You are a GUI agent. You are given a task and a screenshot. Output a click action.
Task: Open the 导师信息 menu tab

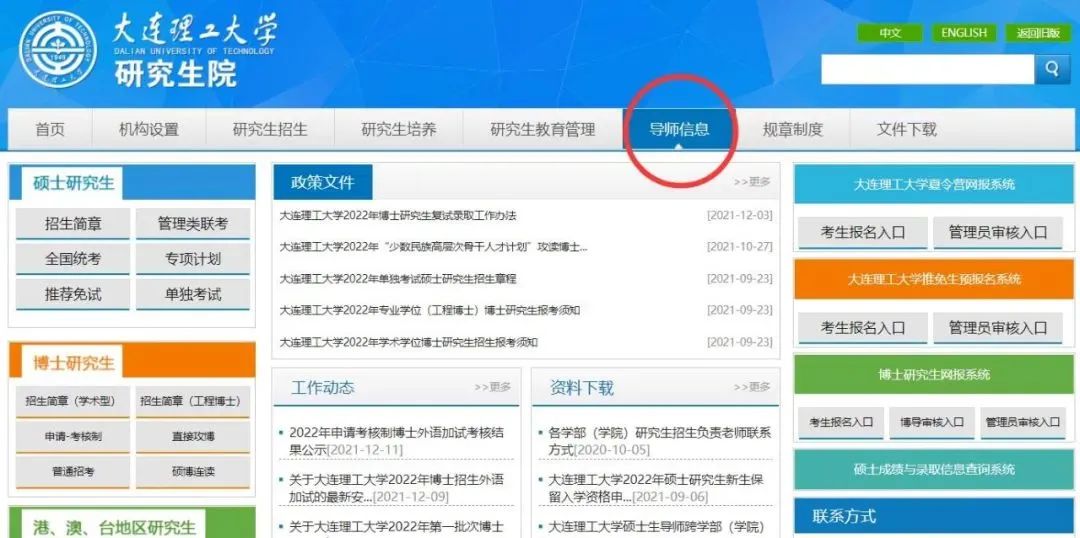click(x=679, y=129)
